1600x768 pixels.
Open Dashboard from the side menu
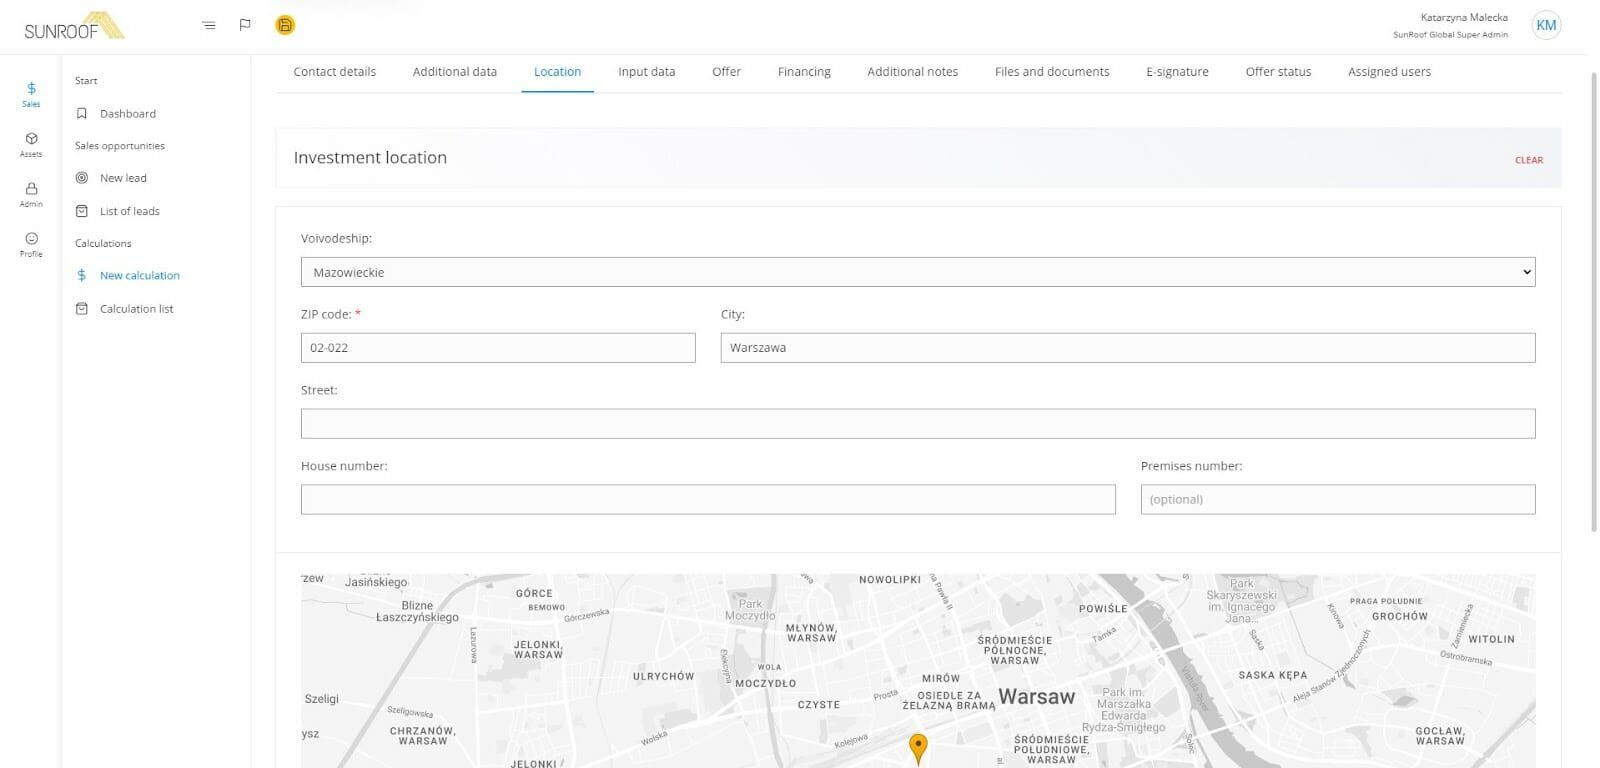(127, 114)
